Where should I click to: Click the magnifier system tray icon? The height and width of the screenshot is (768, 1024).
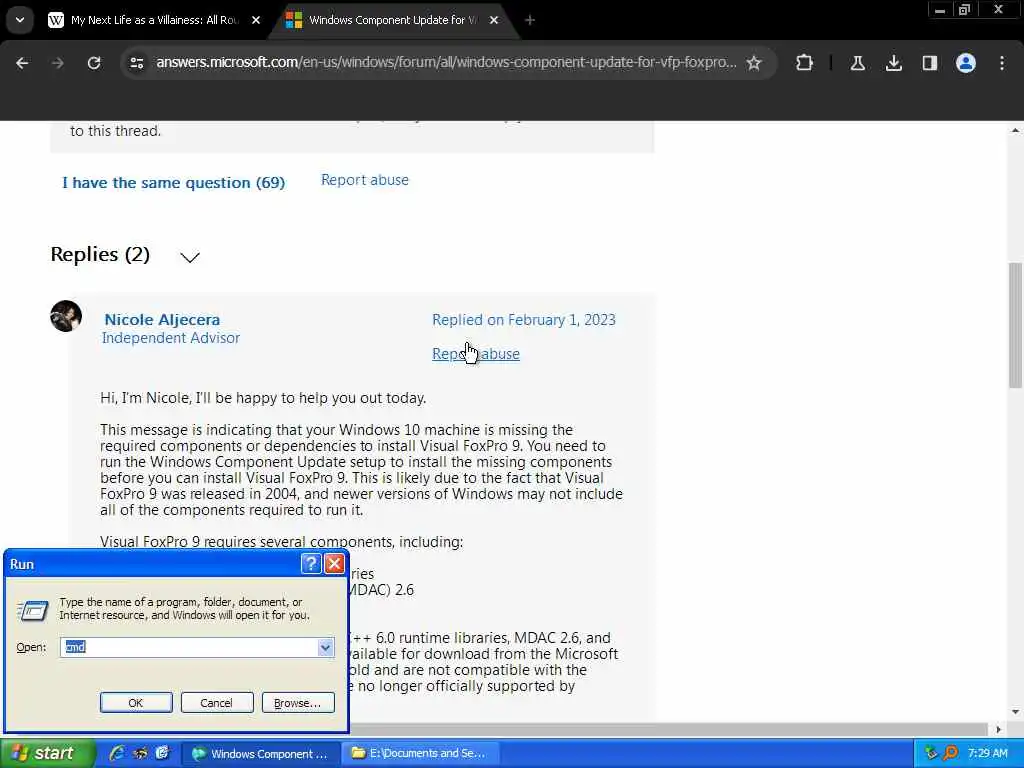[951, 753]
